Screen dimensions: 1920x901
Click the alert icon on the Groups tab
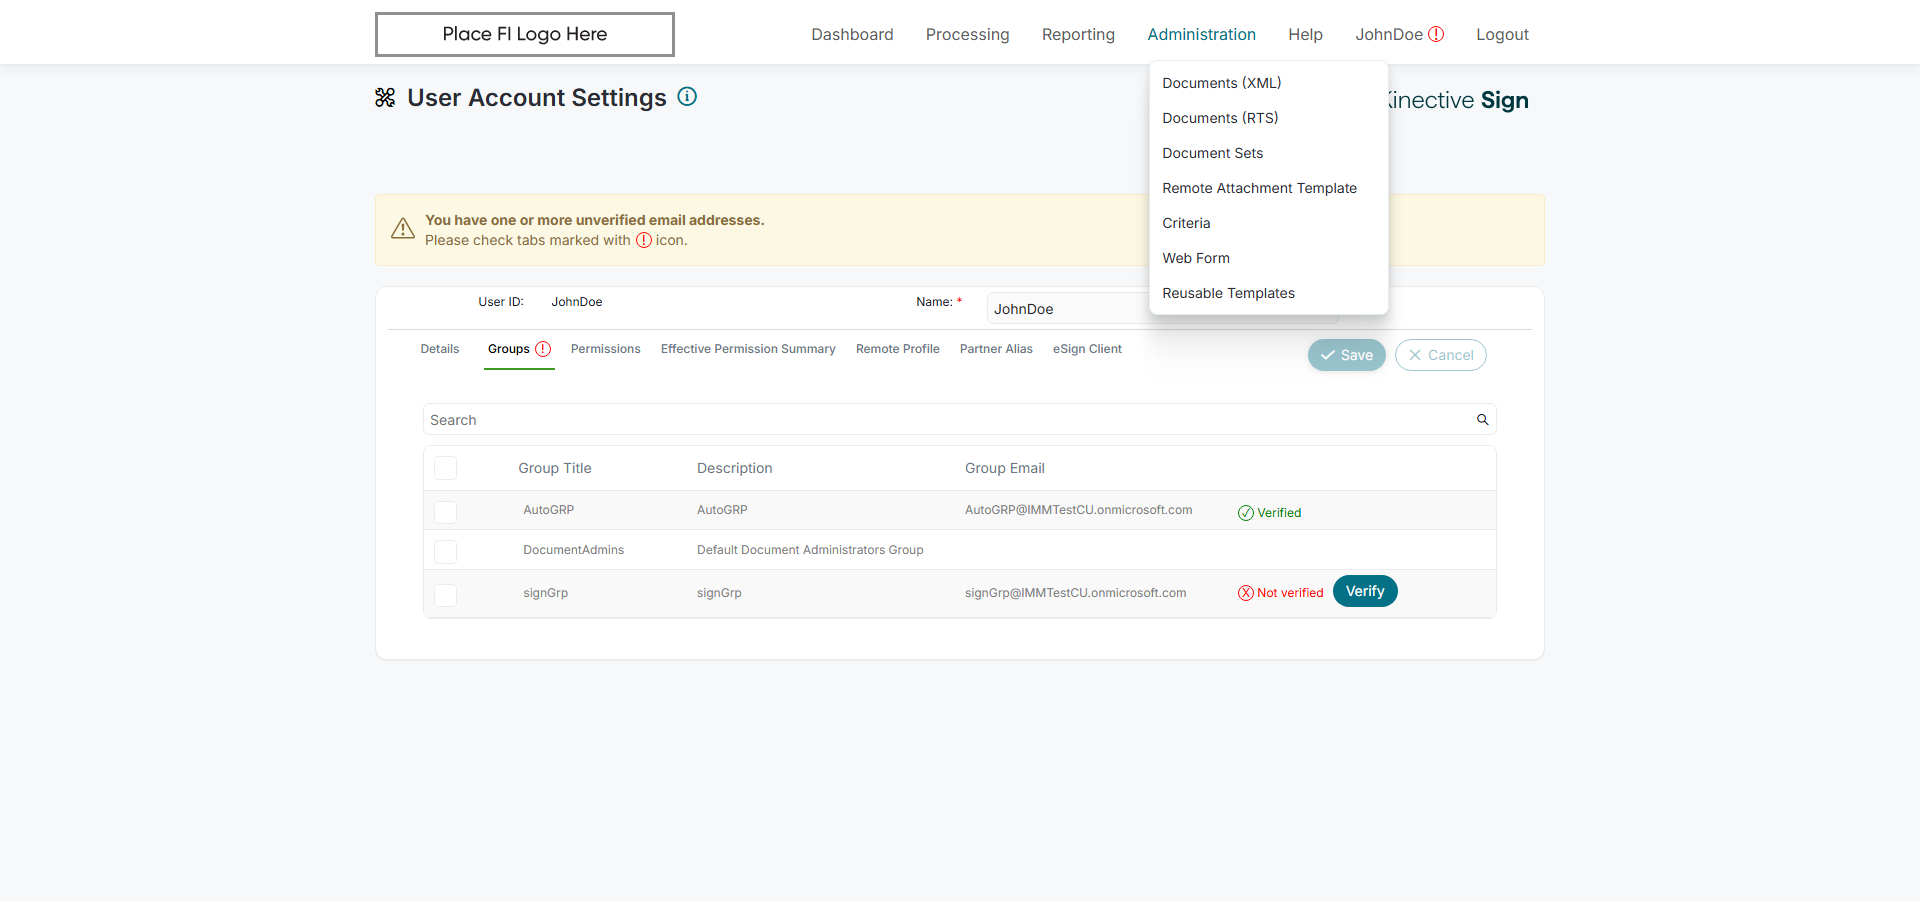543,349
